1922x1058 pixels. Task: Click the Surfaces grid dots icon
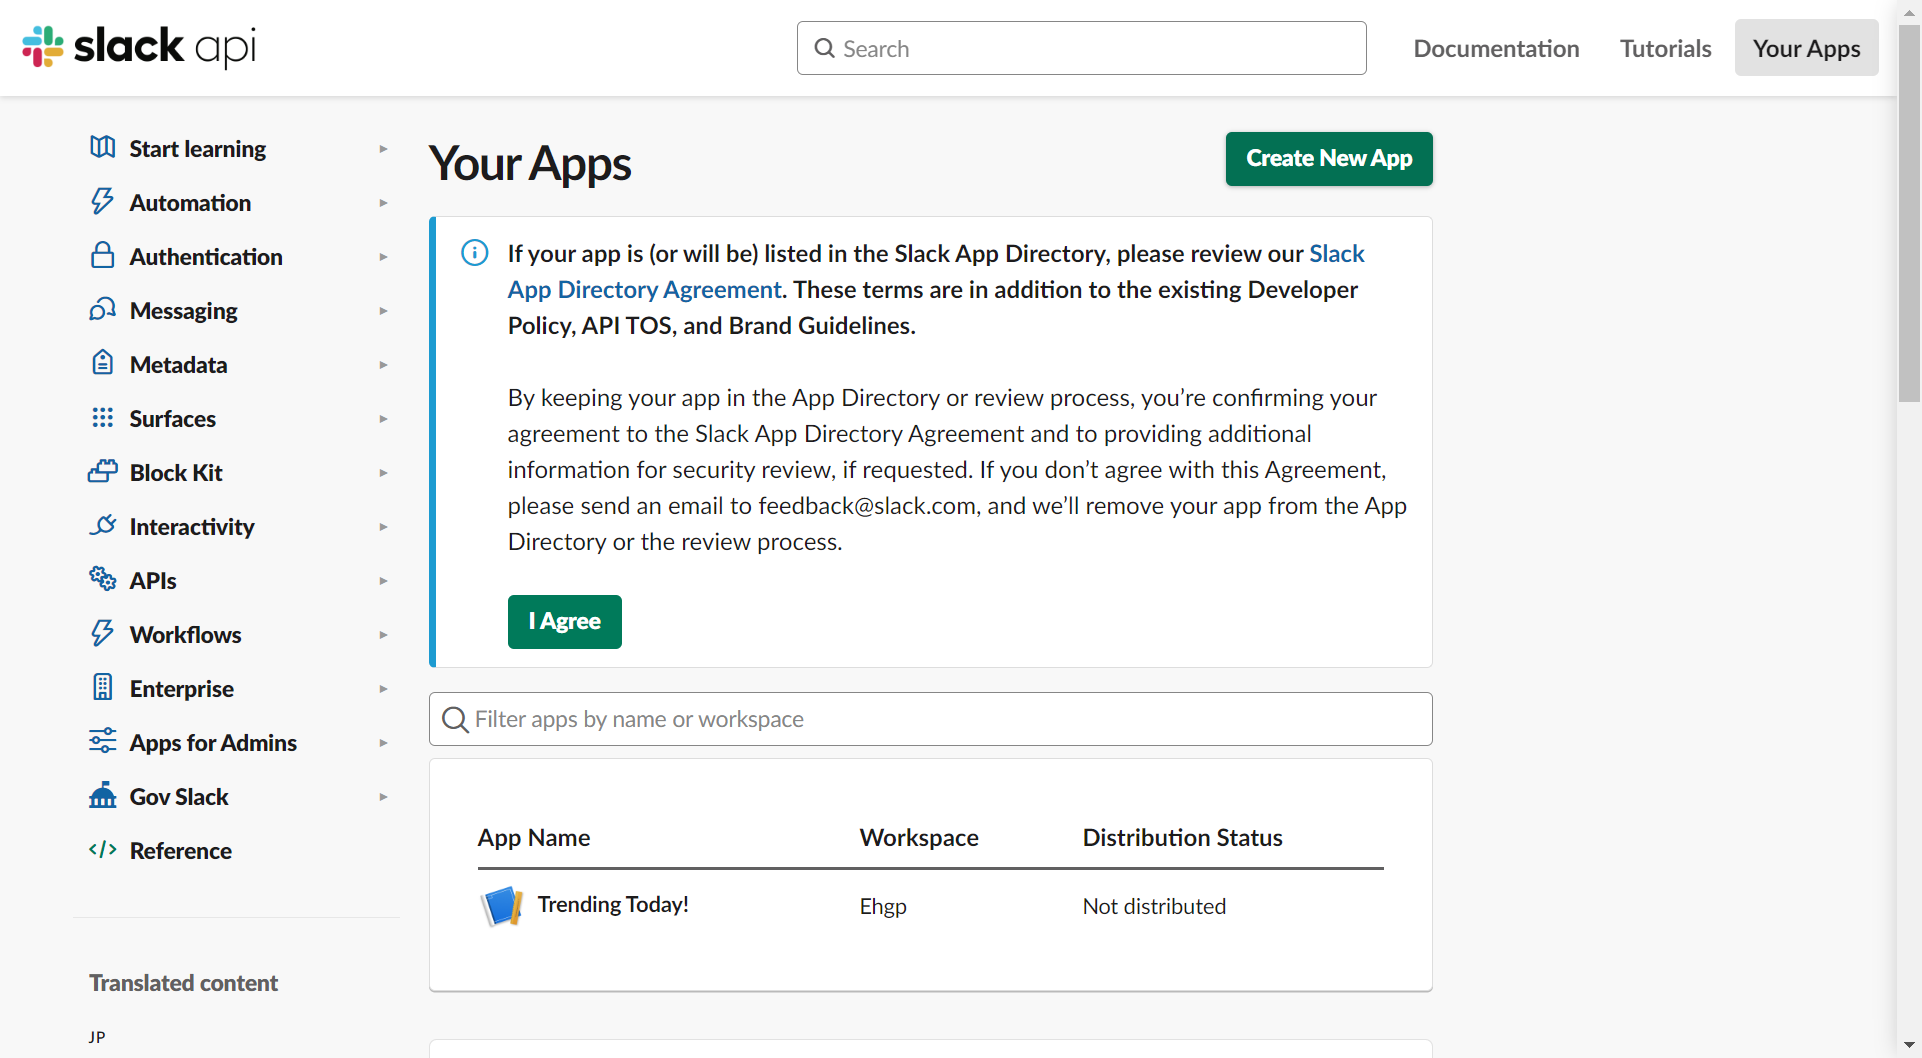coord(102,418)
